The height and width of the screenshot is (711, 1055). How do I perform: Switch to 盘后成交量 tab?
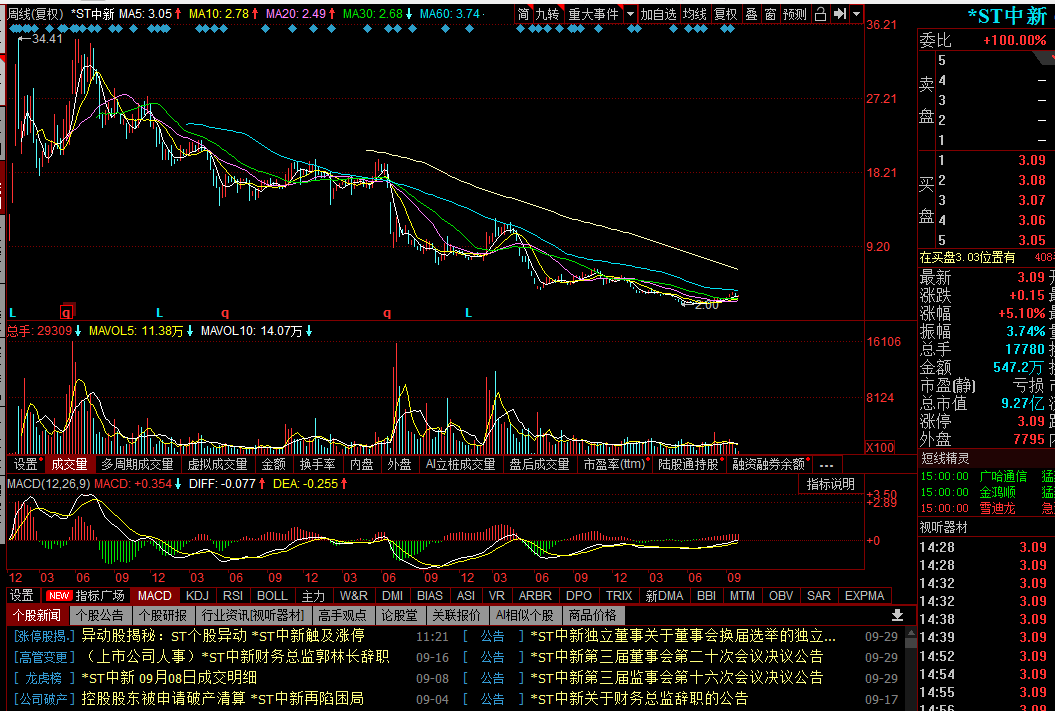[539, 464]
